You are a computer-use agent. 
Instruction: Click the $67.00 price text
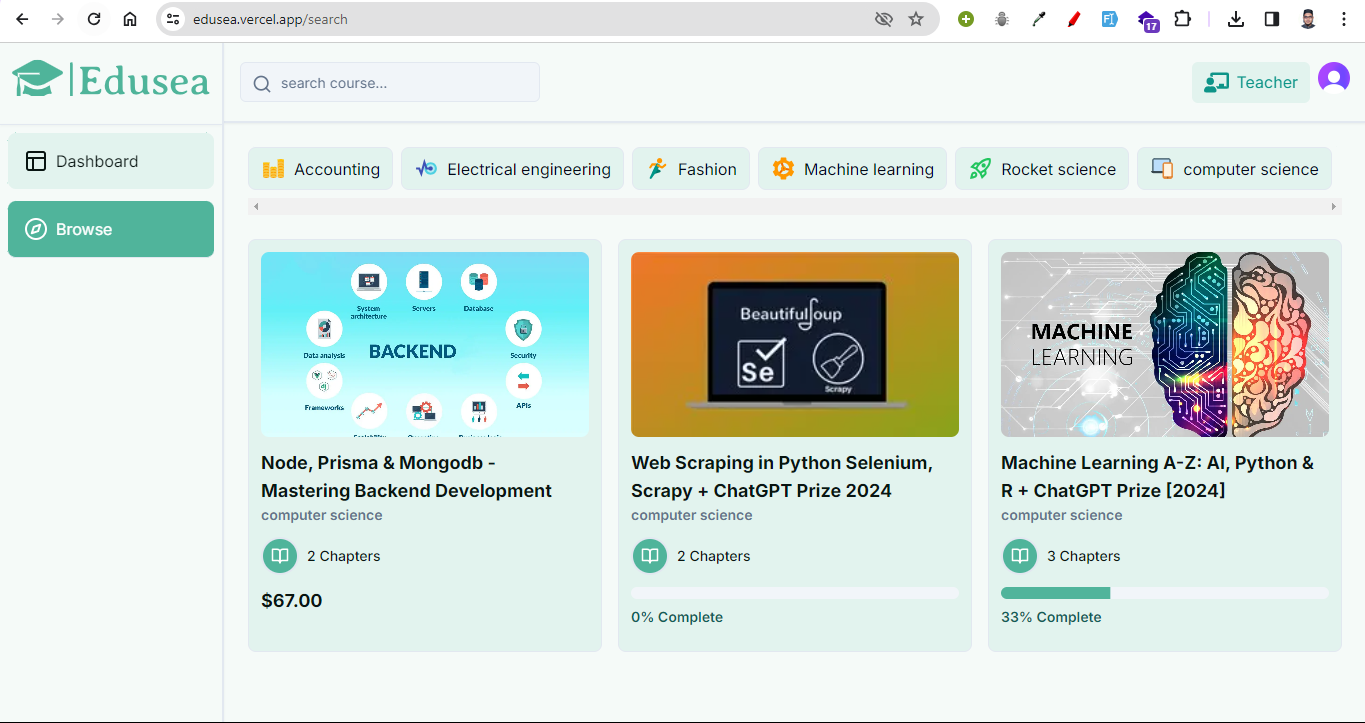[x=292, y=601]
